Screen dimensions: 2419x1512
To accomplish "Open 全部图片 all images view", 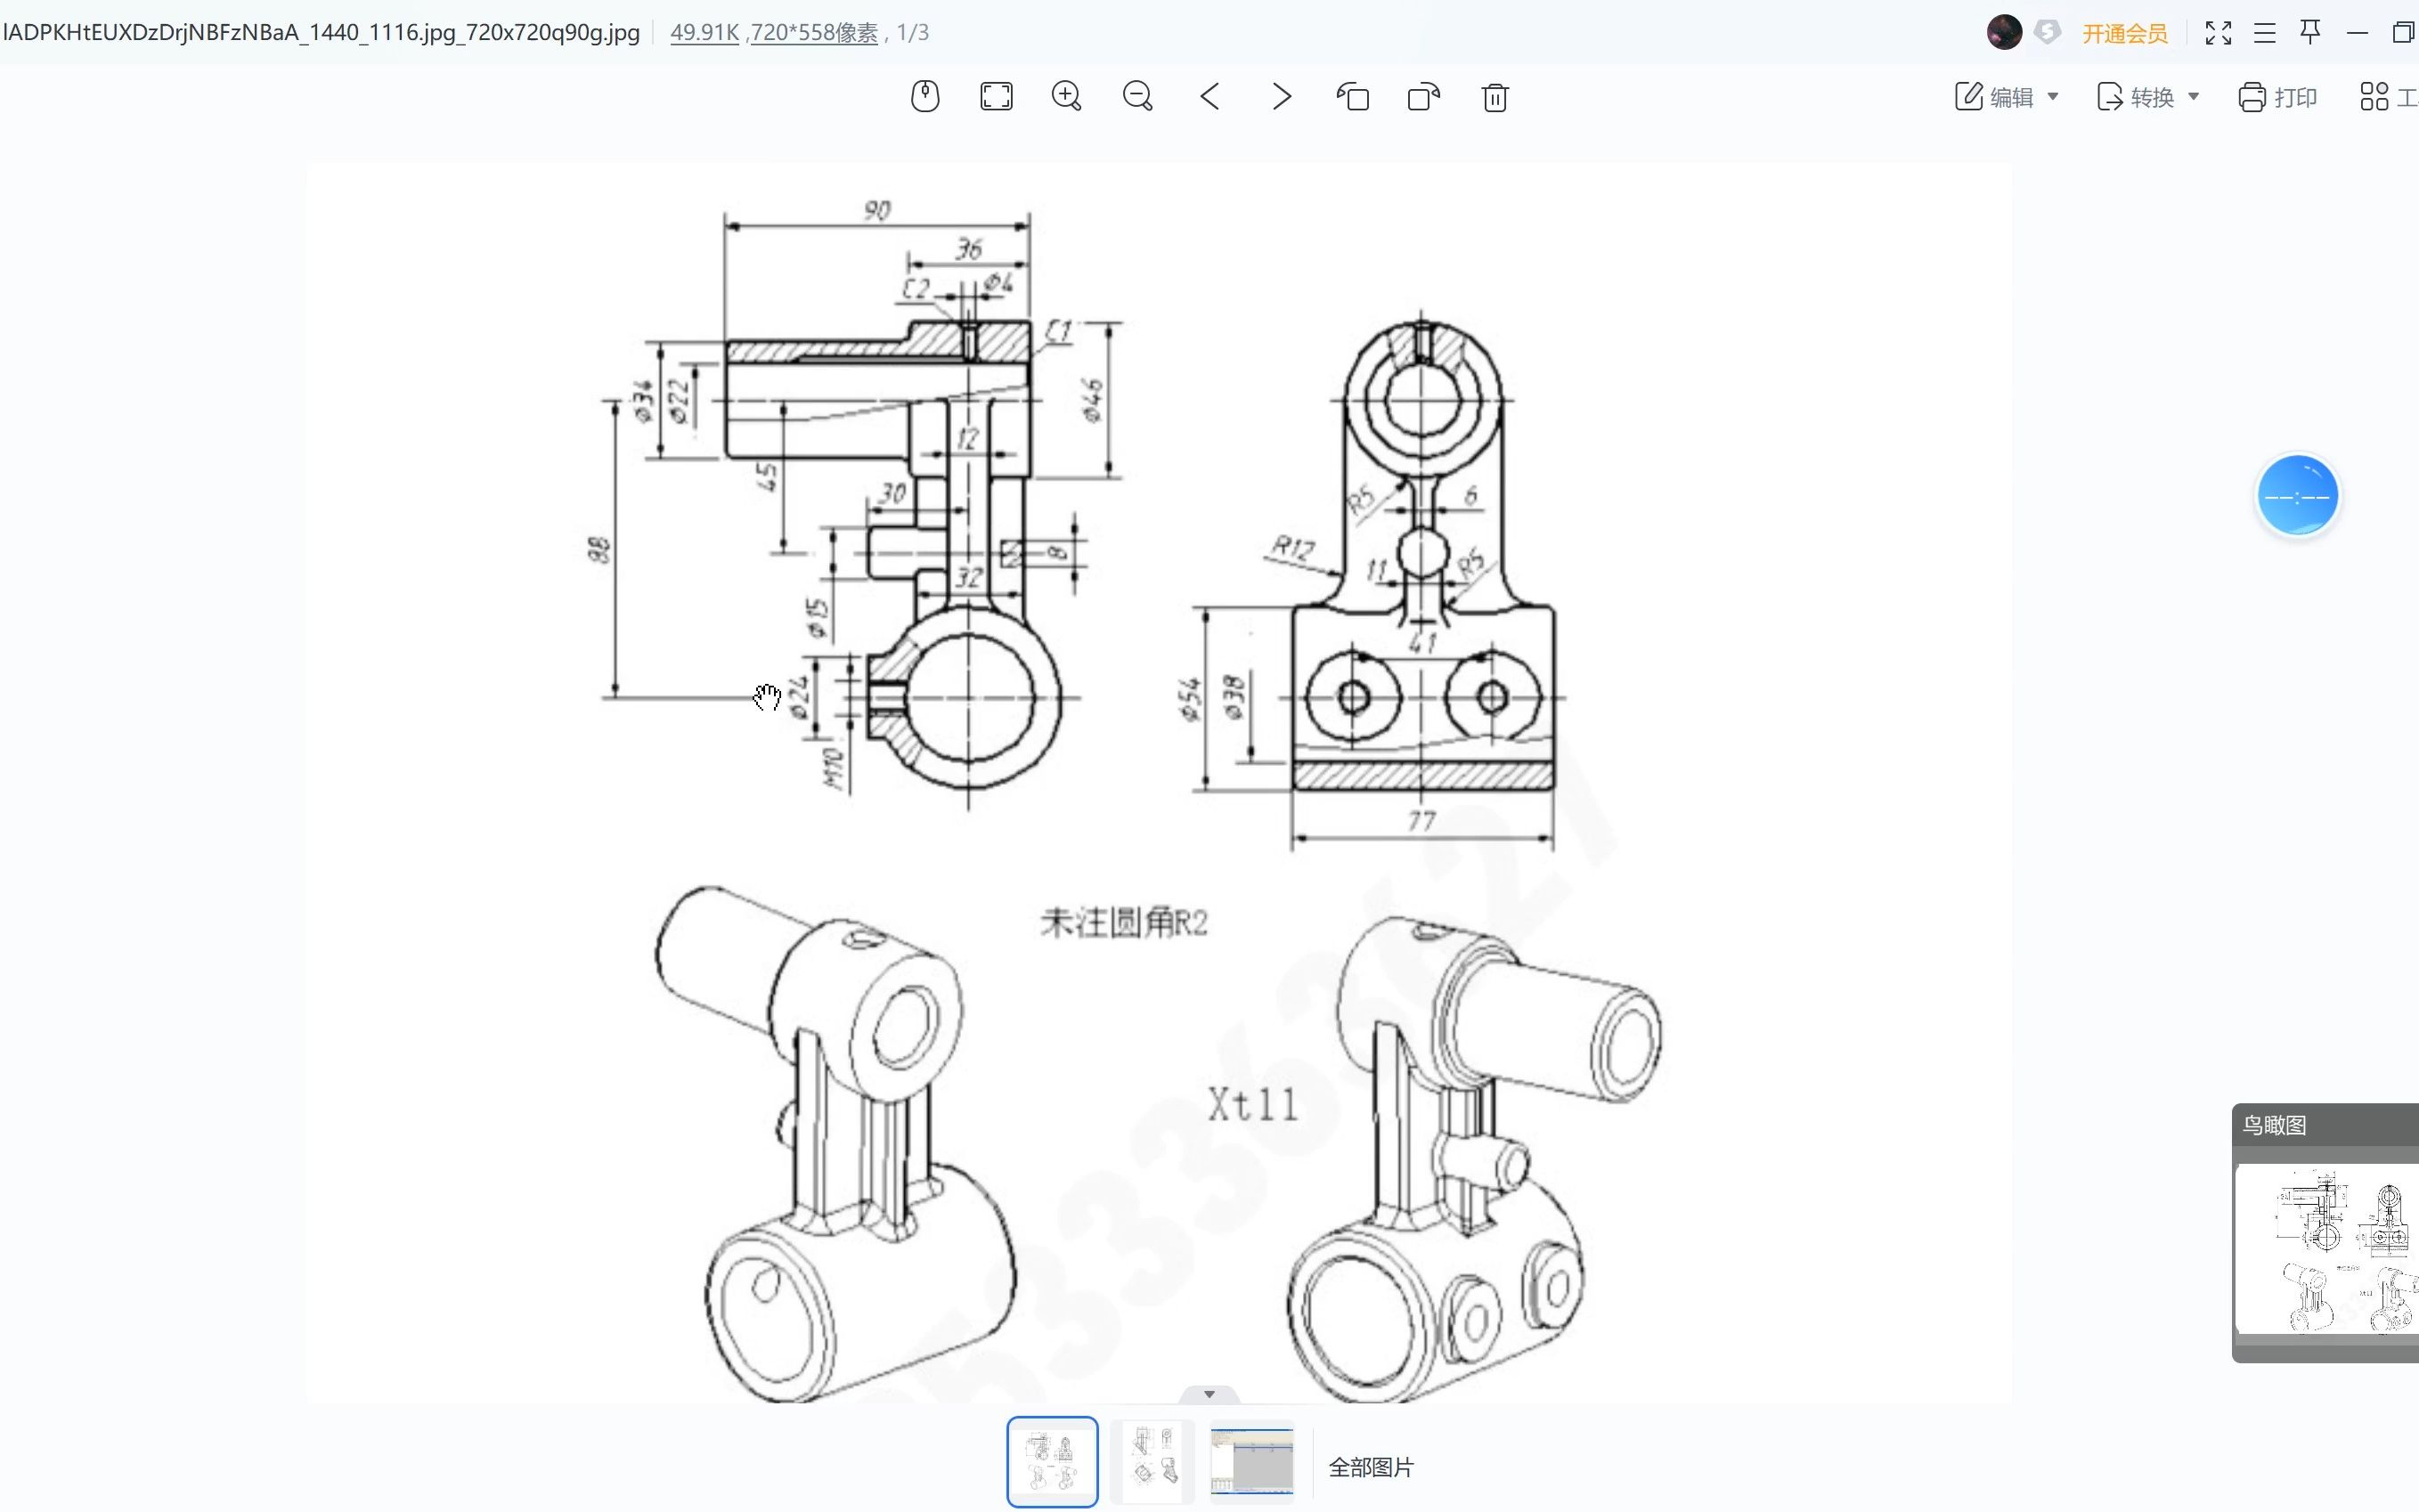I will [1371, 1467].
